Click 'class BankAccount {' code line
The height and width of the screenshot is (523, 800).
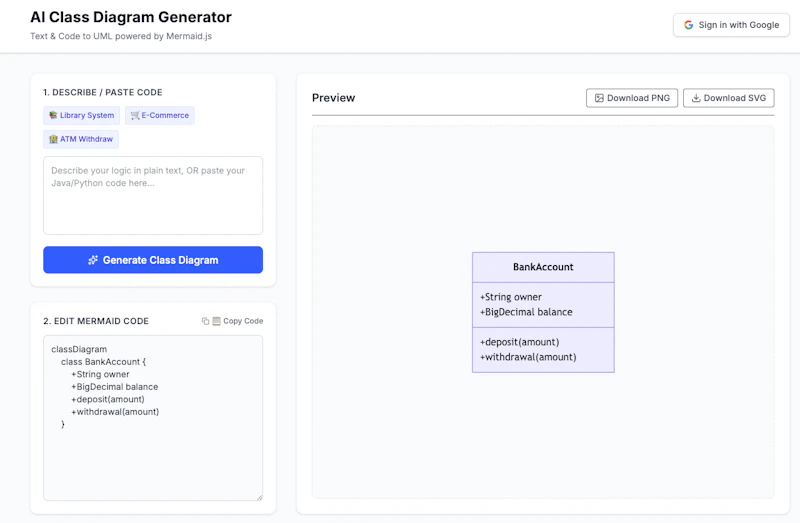point(103,362)
